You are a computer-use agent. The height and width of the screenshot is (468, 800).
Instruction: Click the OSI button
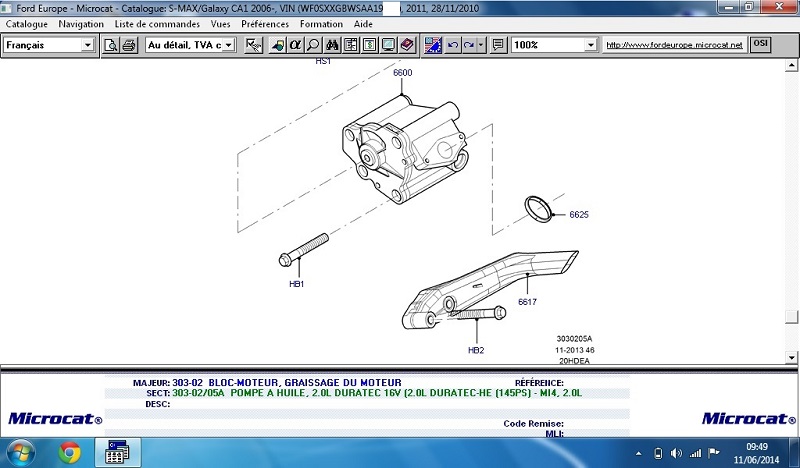click(760, 44)
